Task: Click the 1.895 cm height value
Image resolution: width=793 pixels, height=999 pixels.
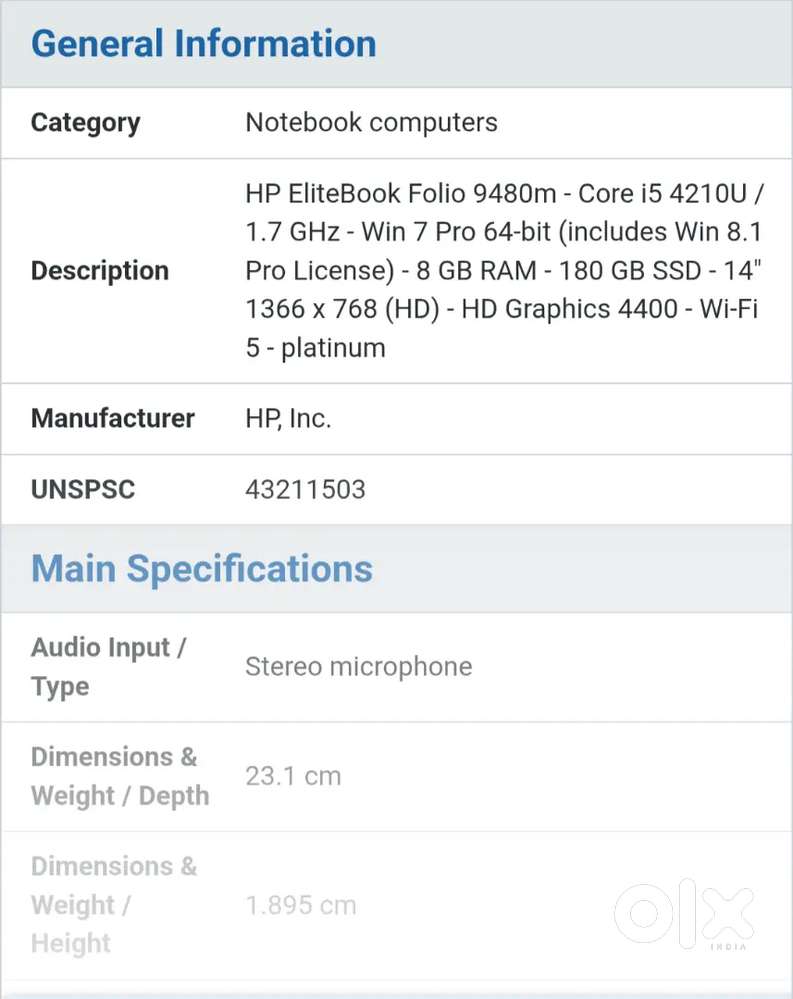Action: point(301,905)
